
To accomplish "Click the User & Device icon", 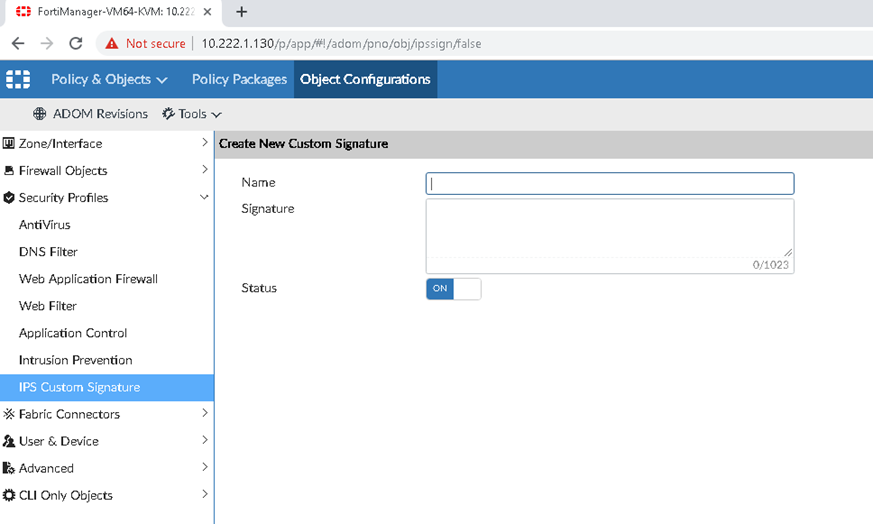I will point(9,441).
